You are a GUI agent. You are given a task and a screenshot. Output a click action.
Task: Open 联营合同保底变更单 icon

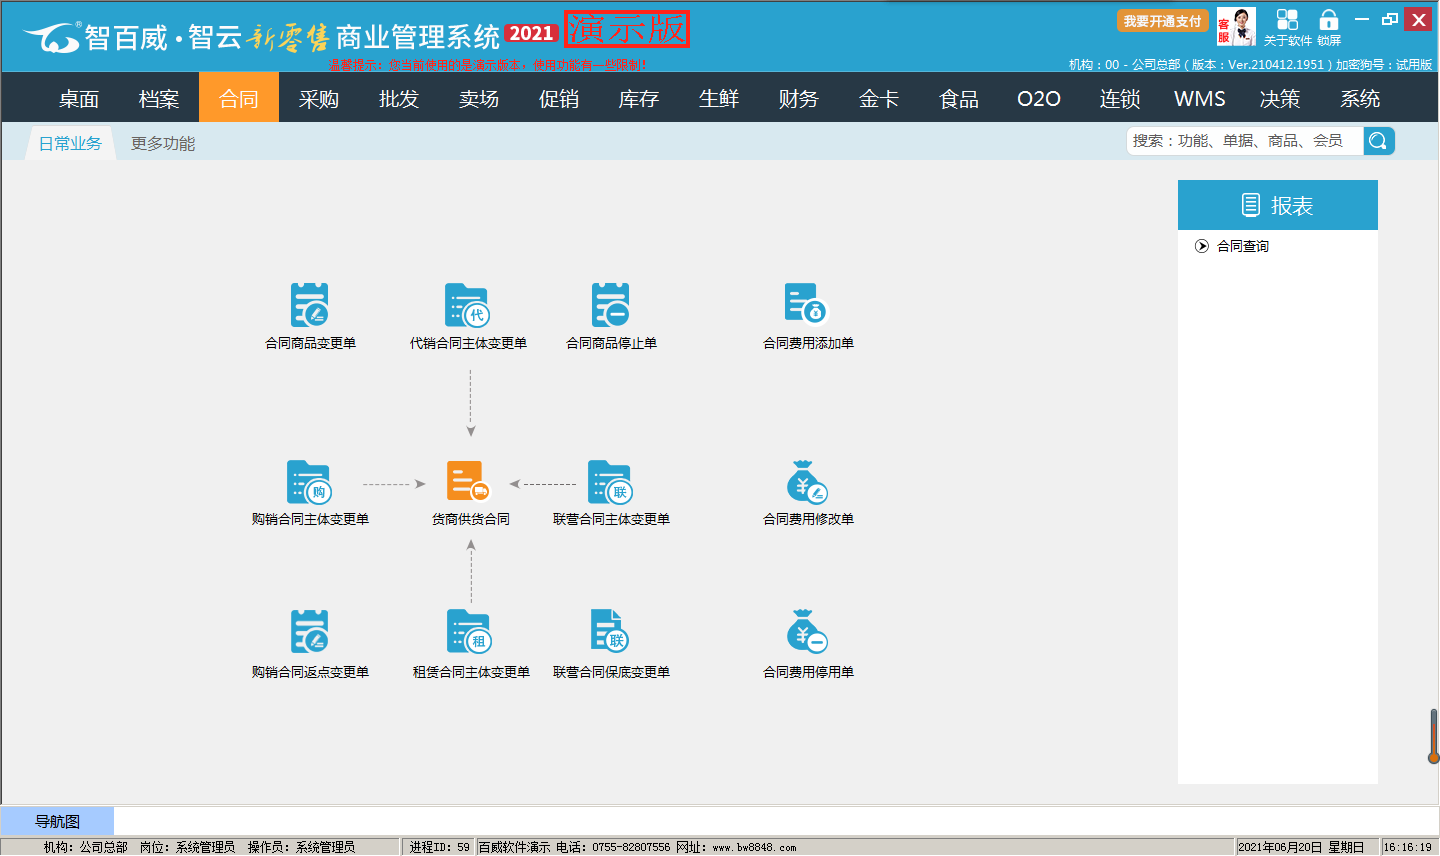[x=609, y=632]
